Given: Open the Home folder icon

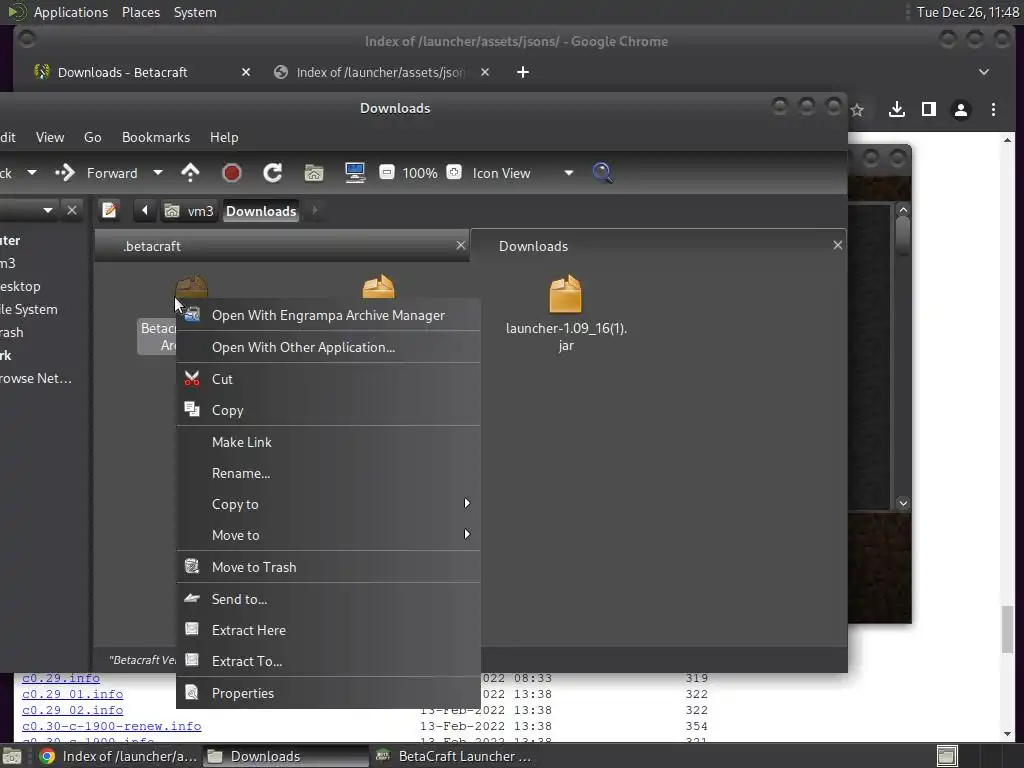Looking at the screenshot, I should pyautogui.click(x=314, y=173).
